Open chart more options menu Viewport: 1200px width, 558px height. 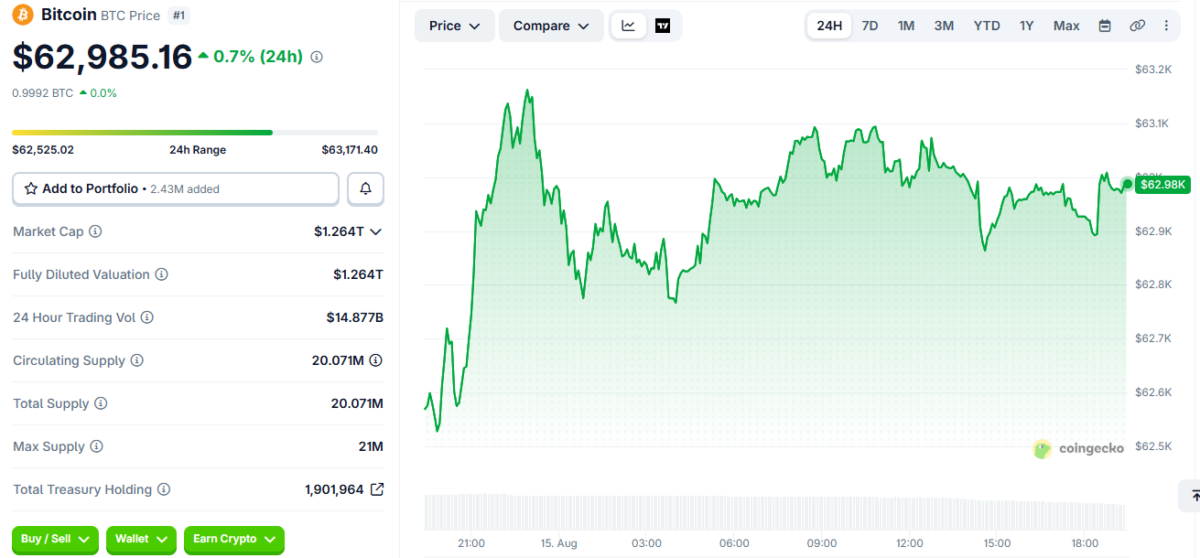(1166, 26)
